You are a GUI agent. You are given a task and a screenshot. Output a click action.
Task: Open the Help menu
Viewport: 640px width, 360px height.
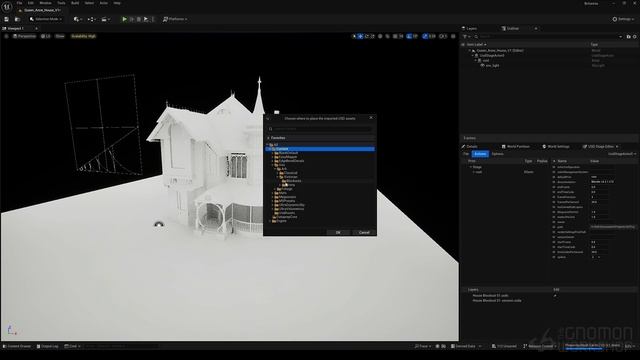tap(117, 3)
